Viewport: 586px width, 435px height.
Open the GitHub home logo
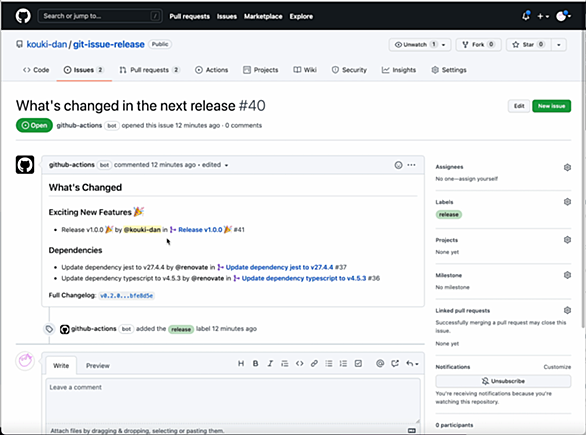pos(23,16)
